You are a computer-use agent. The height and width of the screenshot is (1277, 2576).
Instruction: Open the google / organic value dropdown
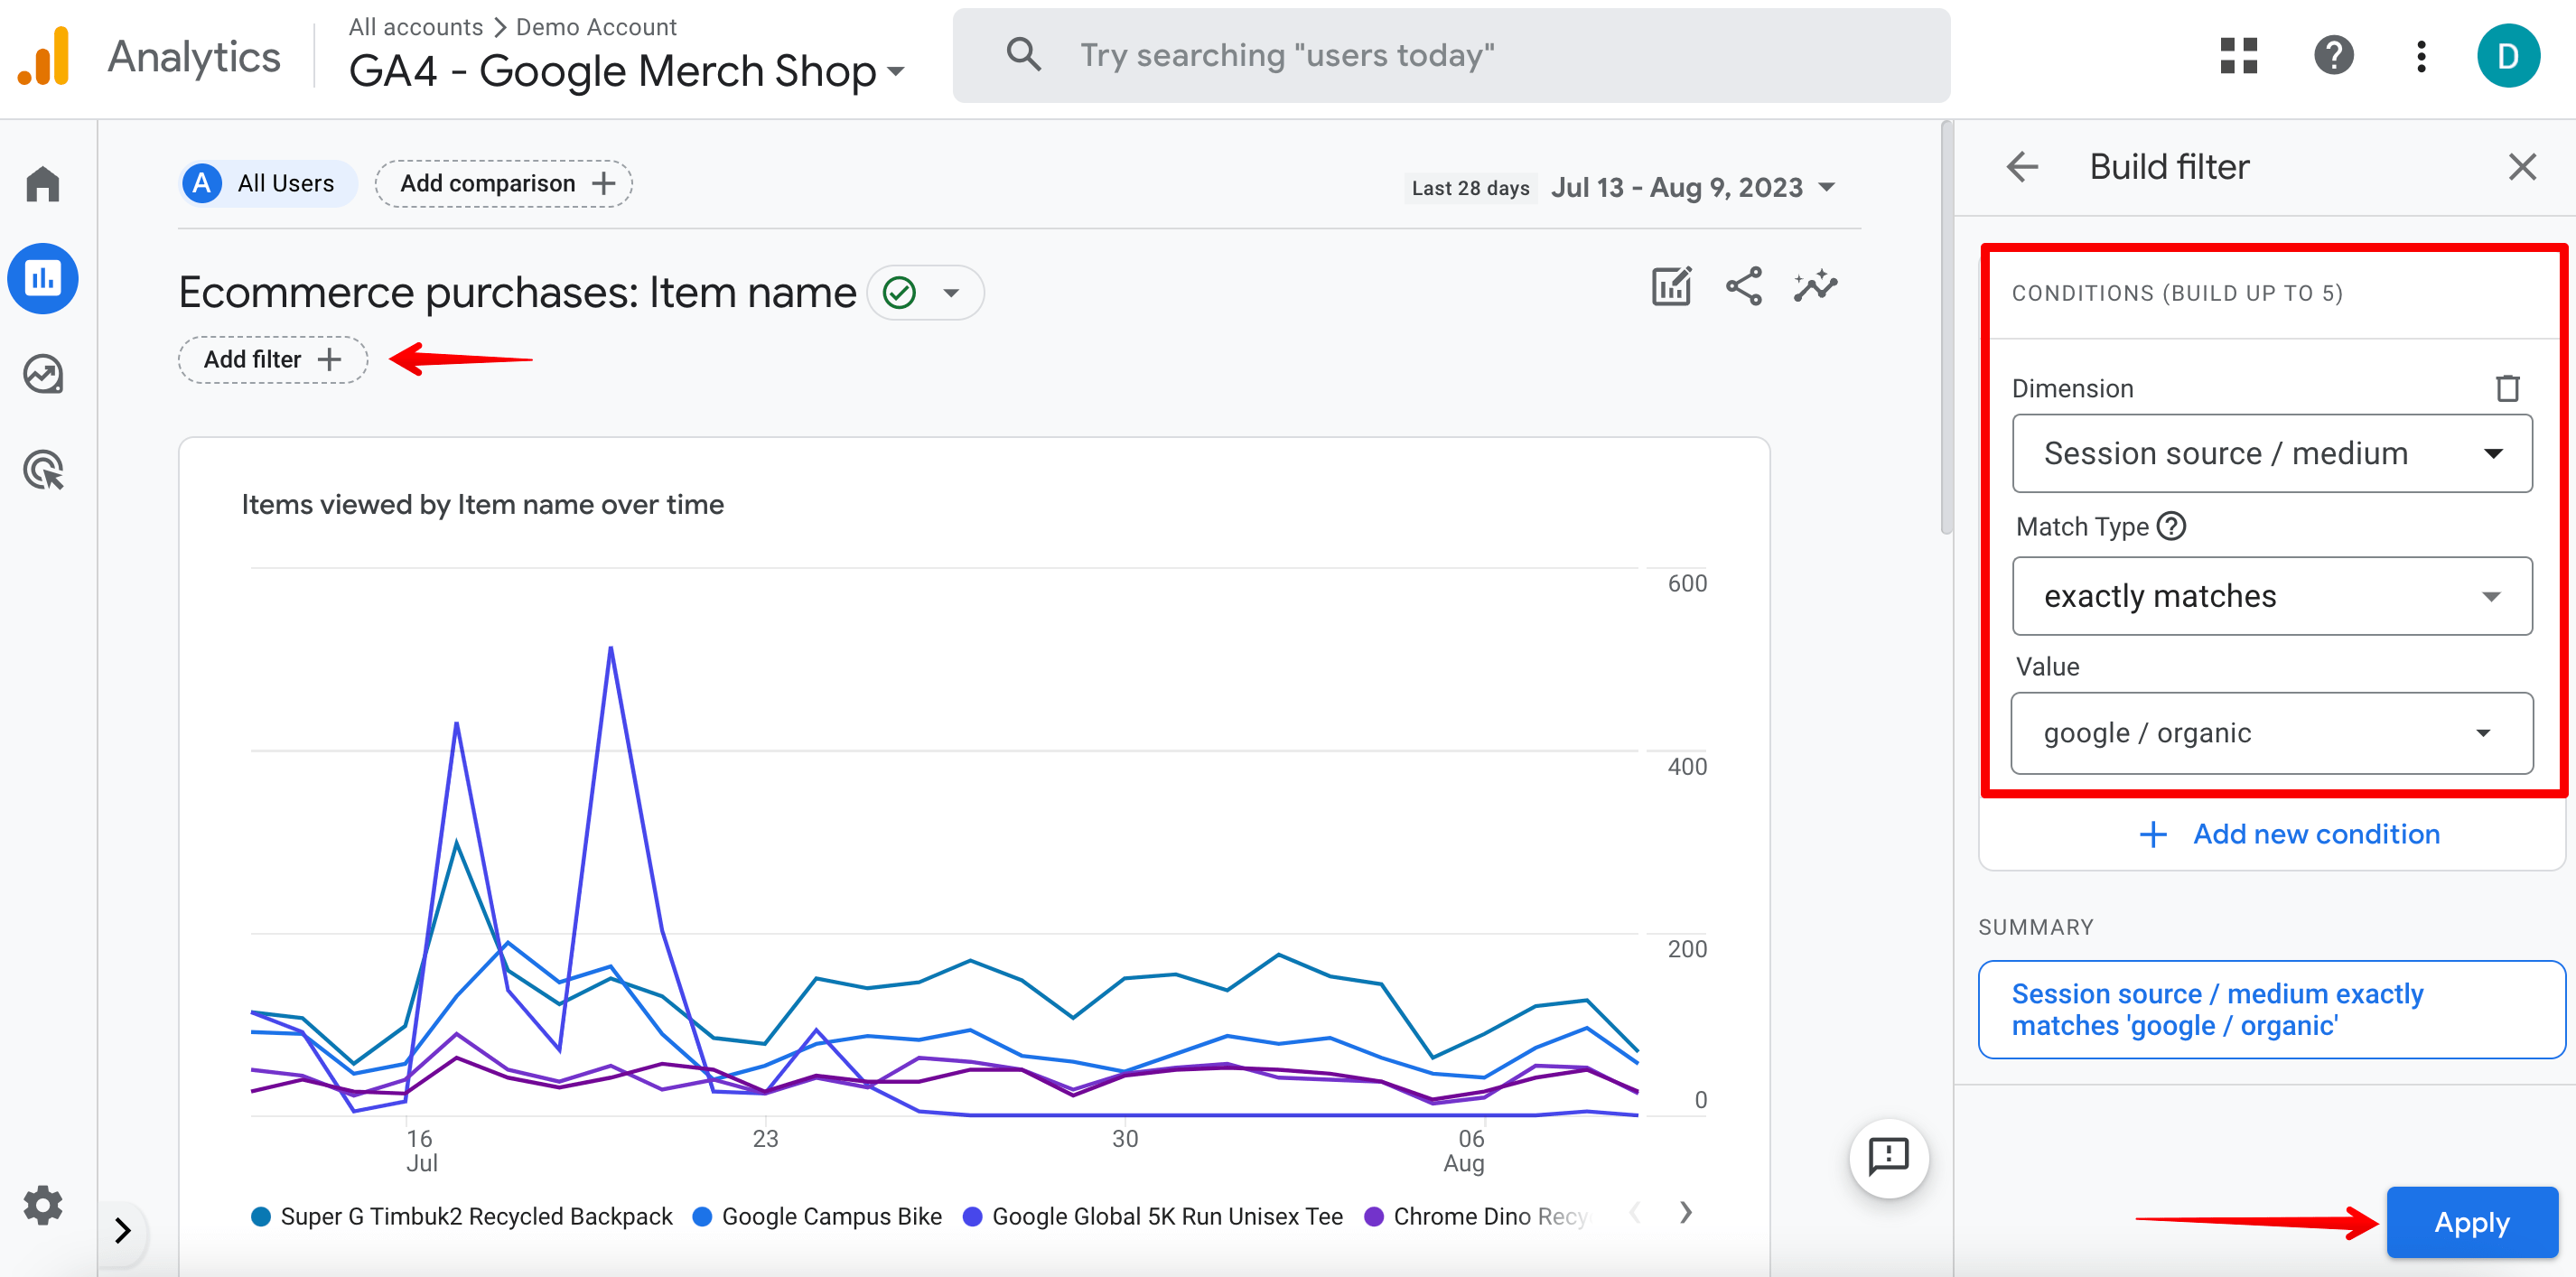(2272, 733)
